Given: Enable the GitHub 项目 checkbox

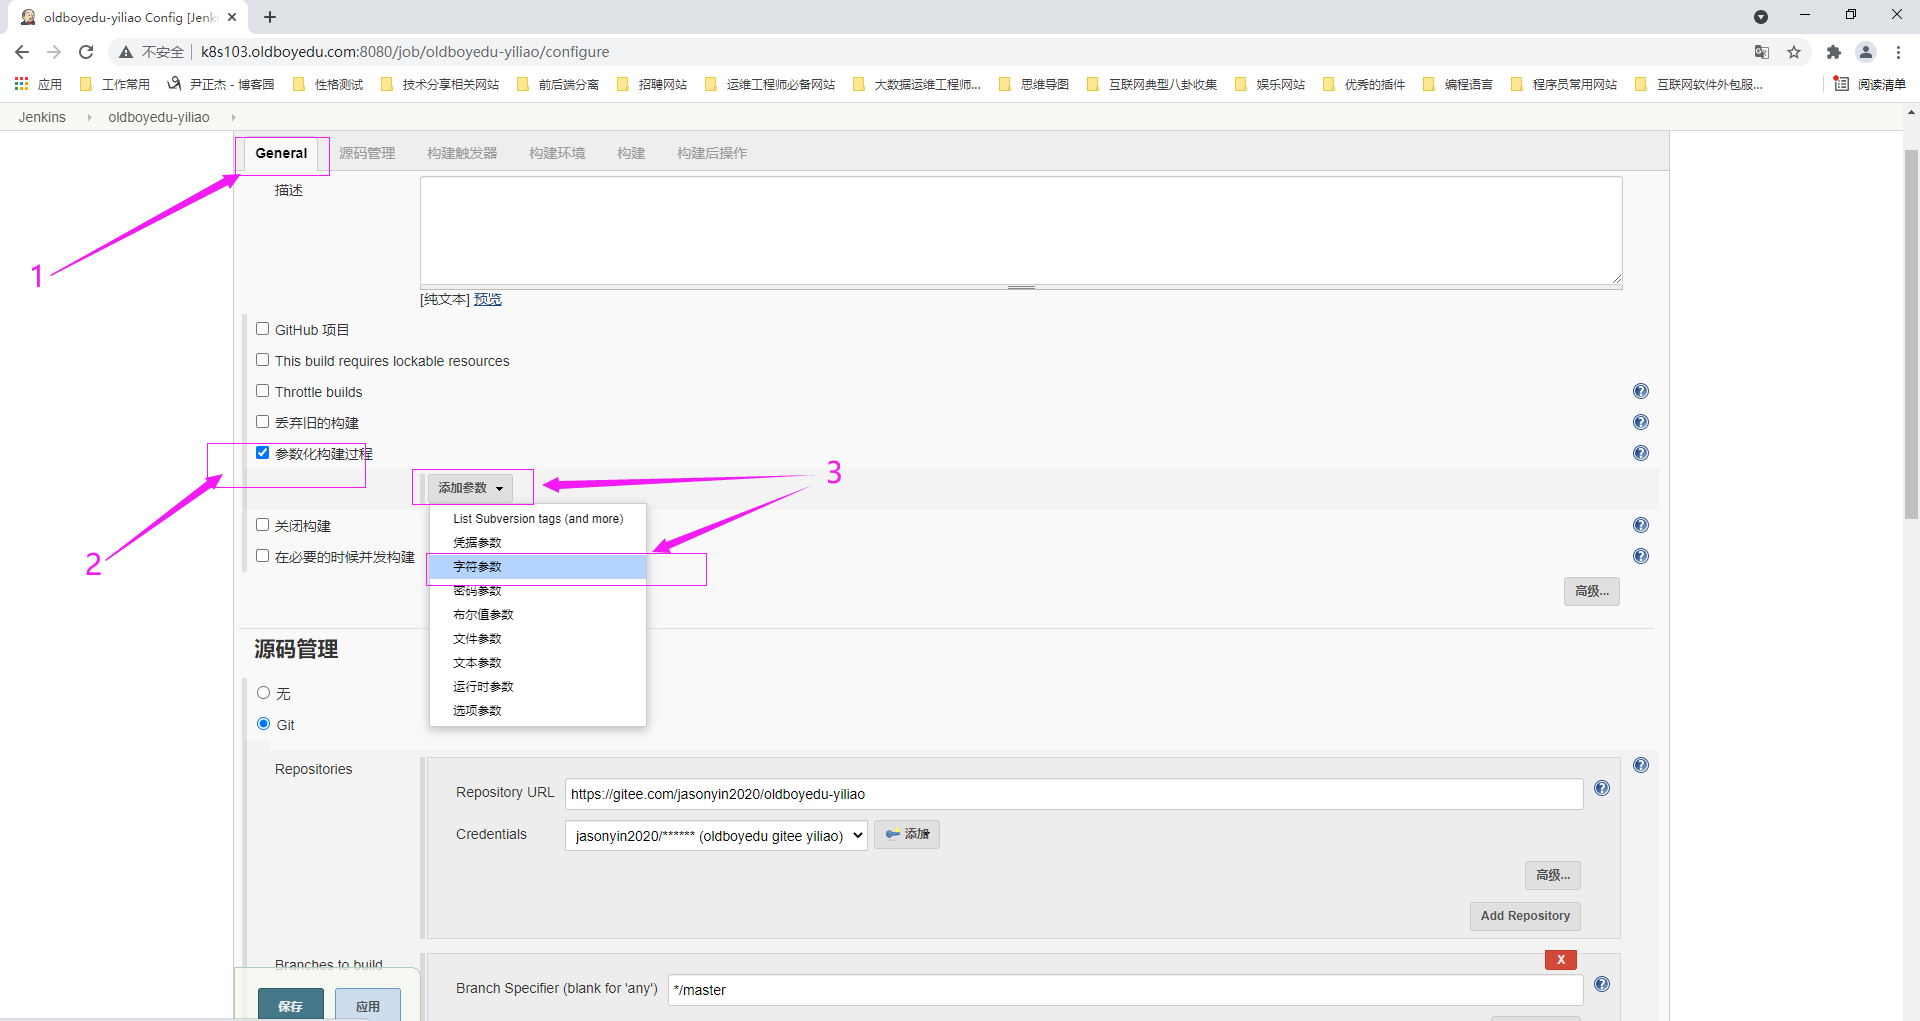Looking at the screenshot, I should point(262,329).
